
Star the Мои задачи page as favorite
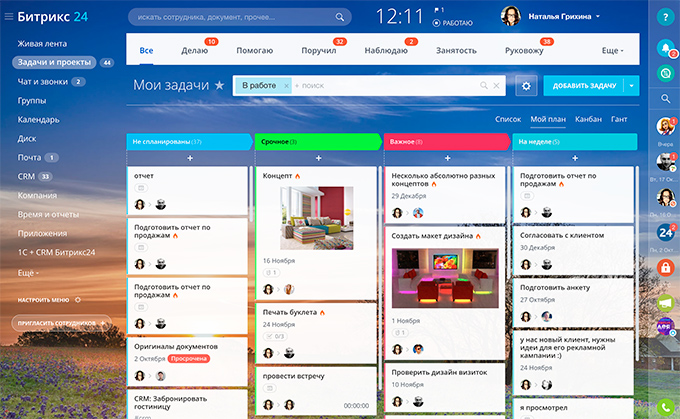(x=219, y=86)
